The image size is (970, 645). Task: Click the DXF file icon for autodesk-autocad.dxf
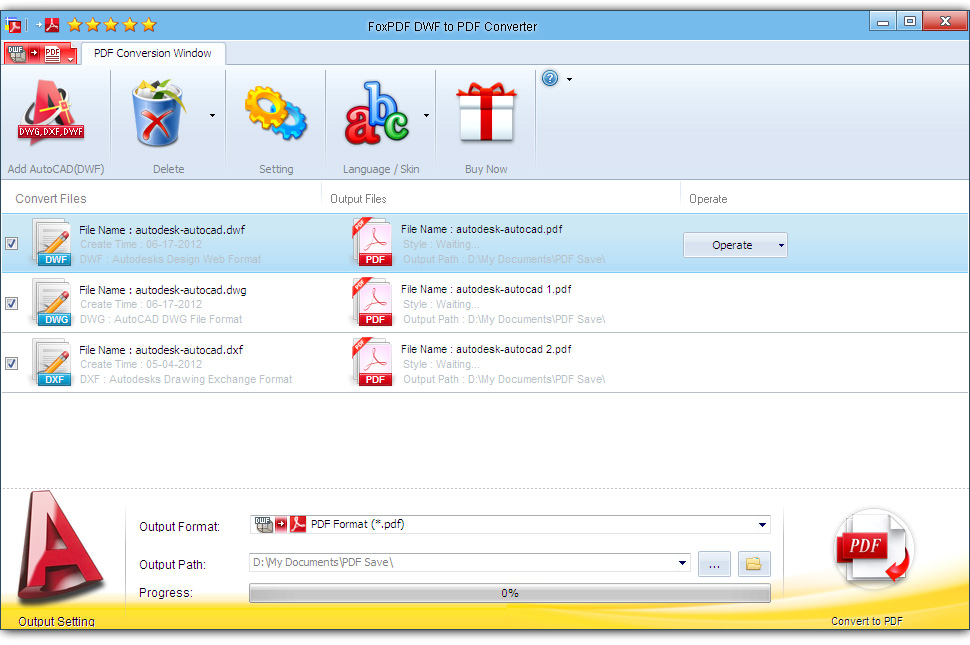[x=52, y=362]
